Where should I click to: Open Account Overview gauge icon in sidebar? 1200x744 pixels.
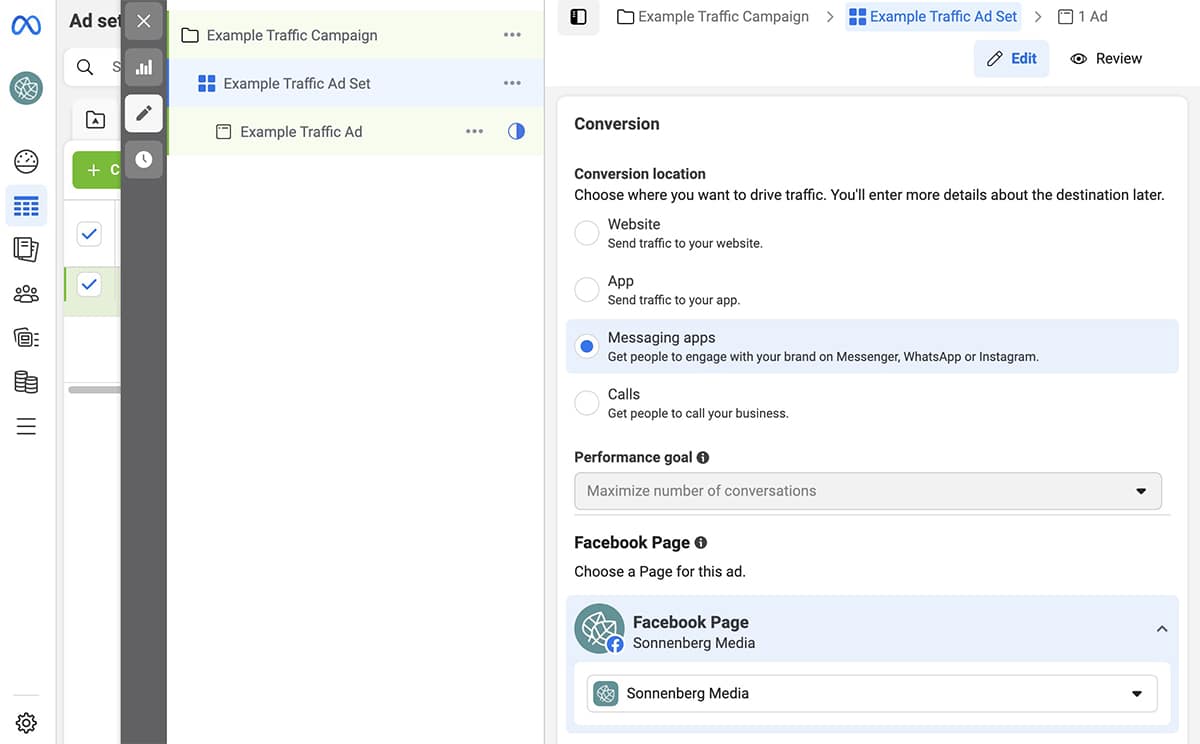(x=26, y=162)
